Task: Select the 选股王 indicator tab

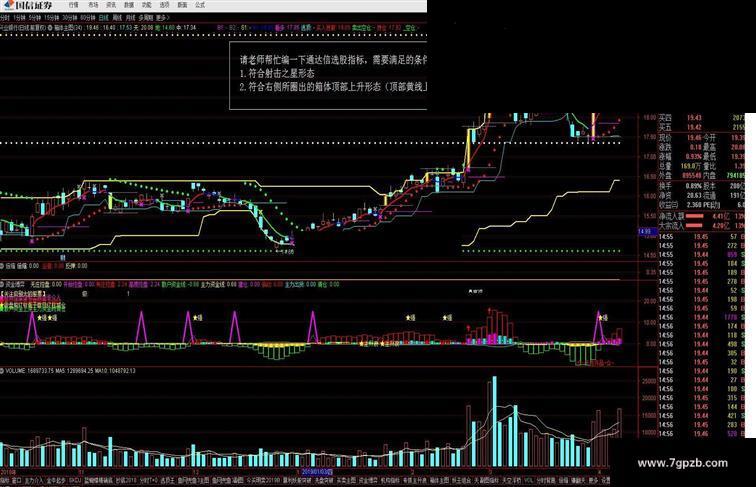Action: 167,481
